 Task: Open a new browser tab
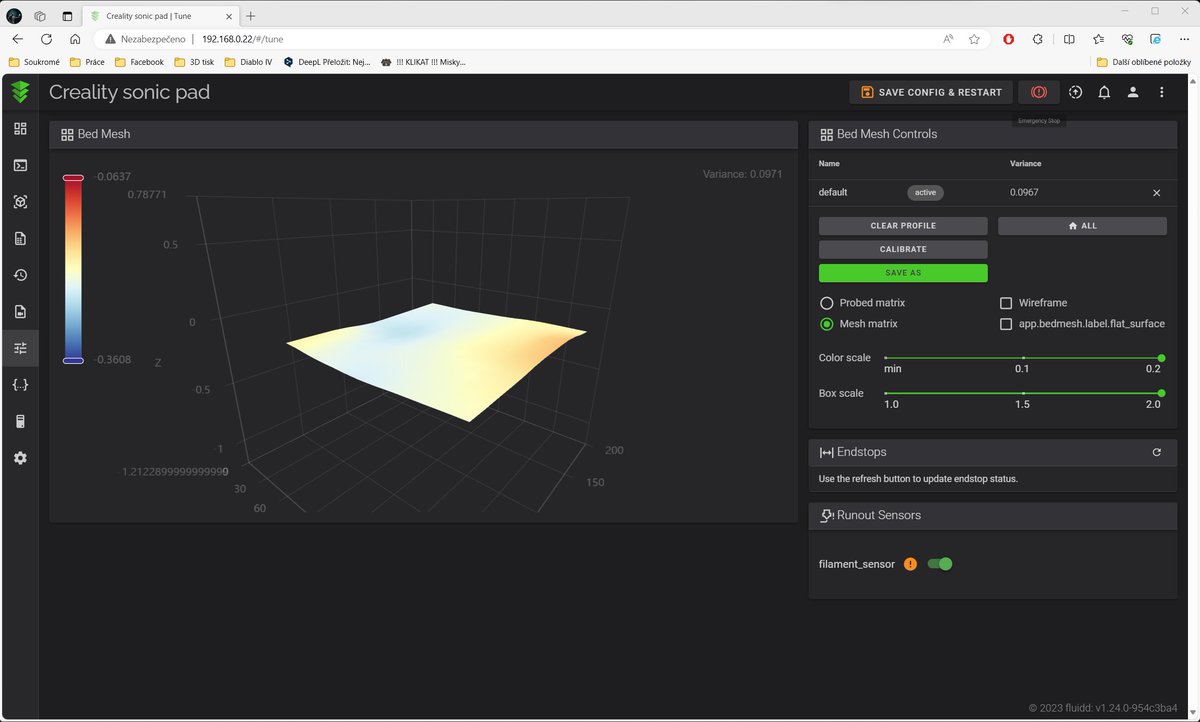tap(250, 16)
